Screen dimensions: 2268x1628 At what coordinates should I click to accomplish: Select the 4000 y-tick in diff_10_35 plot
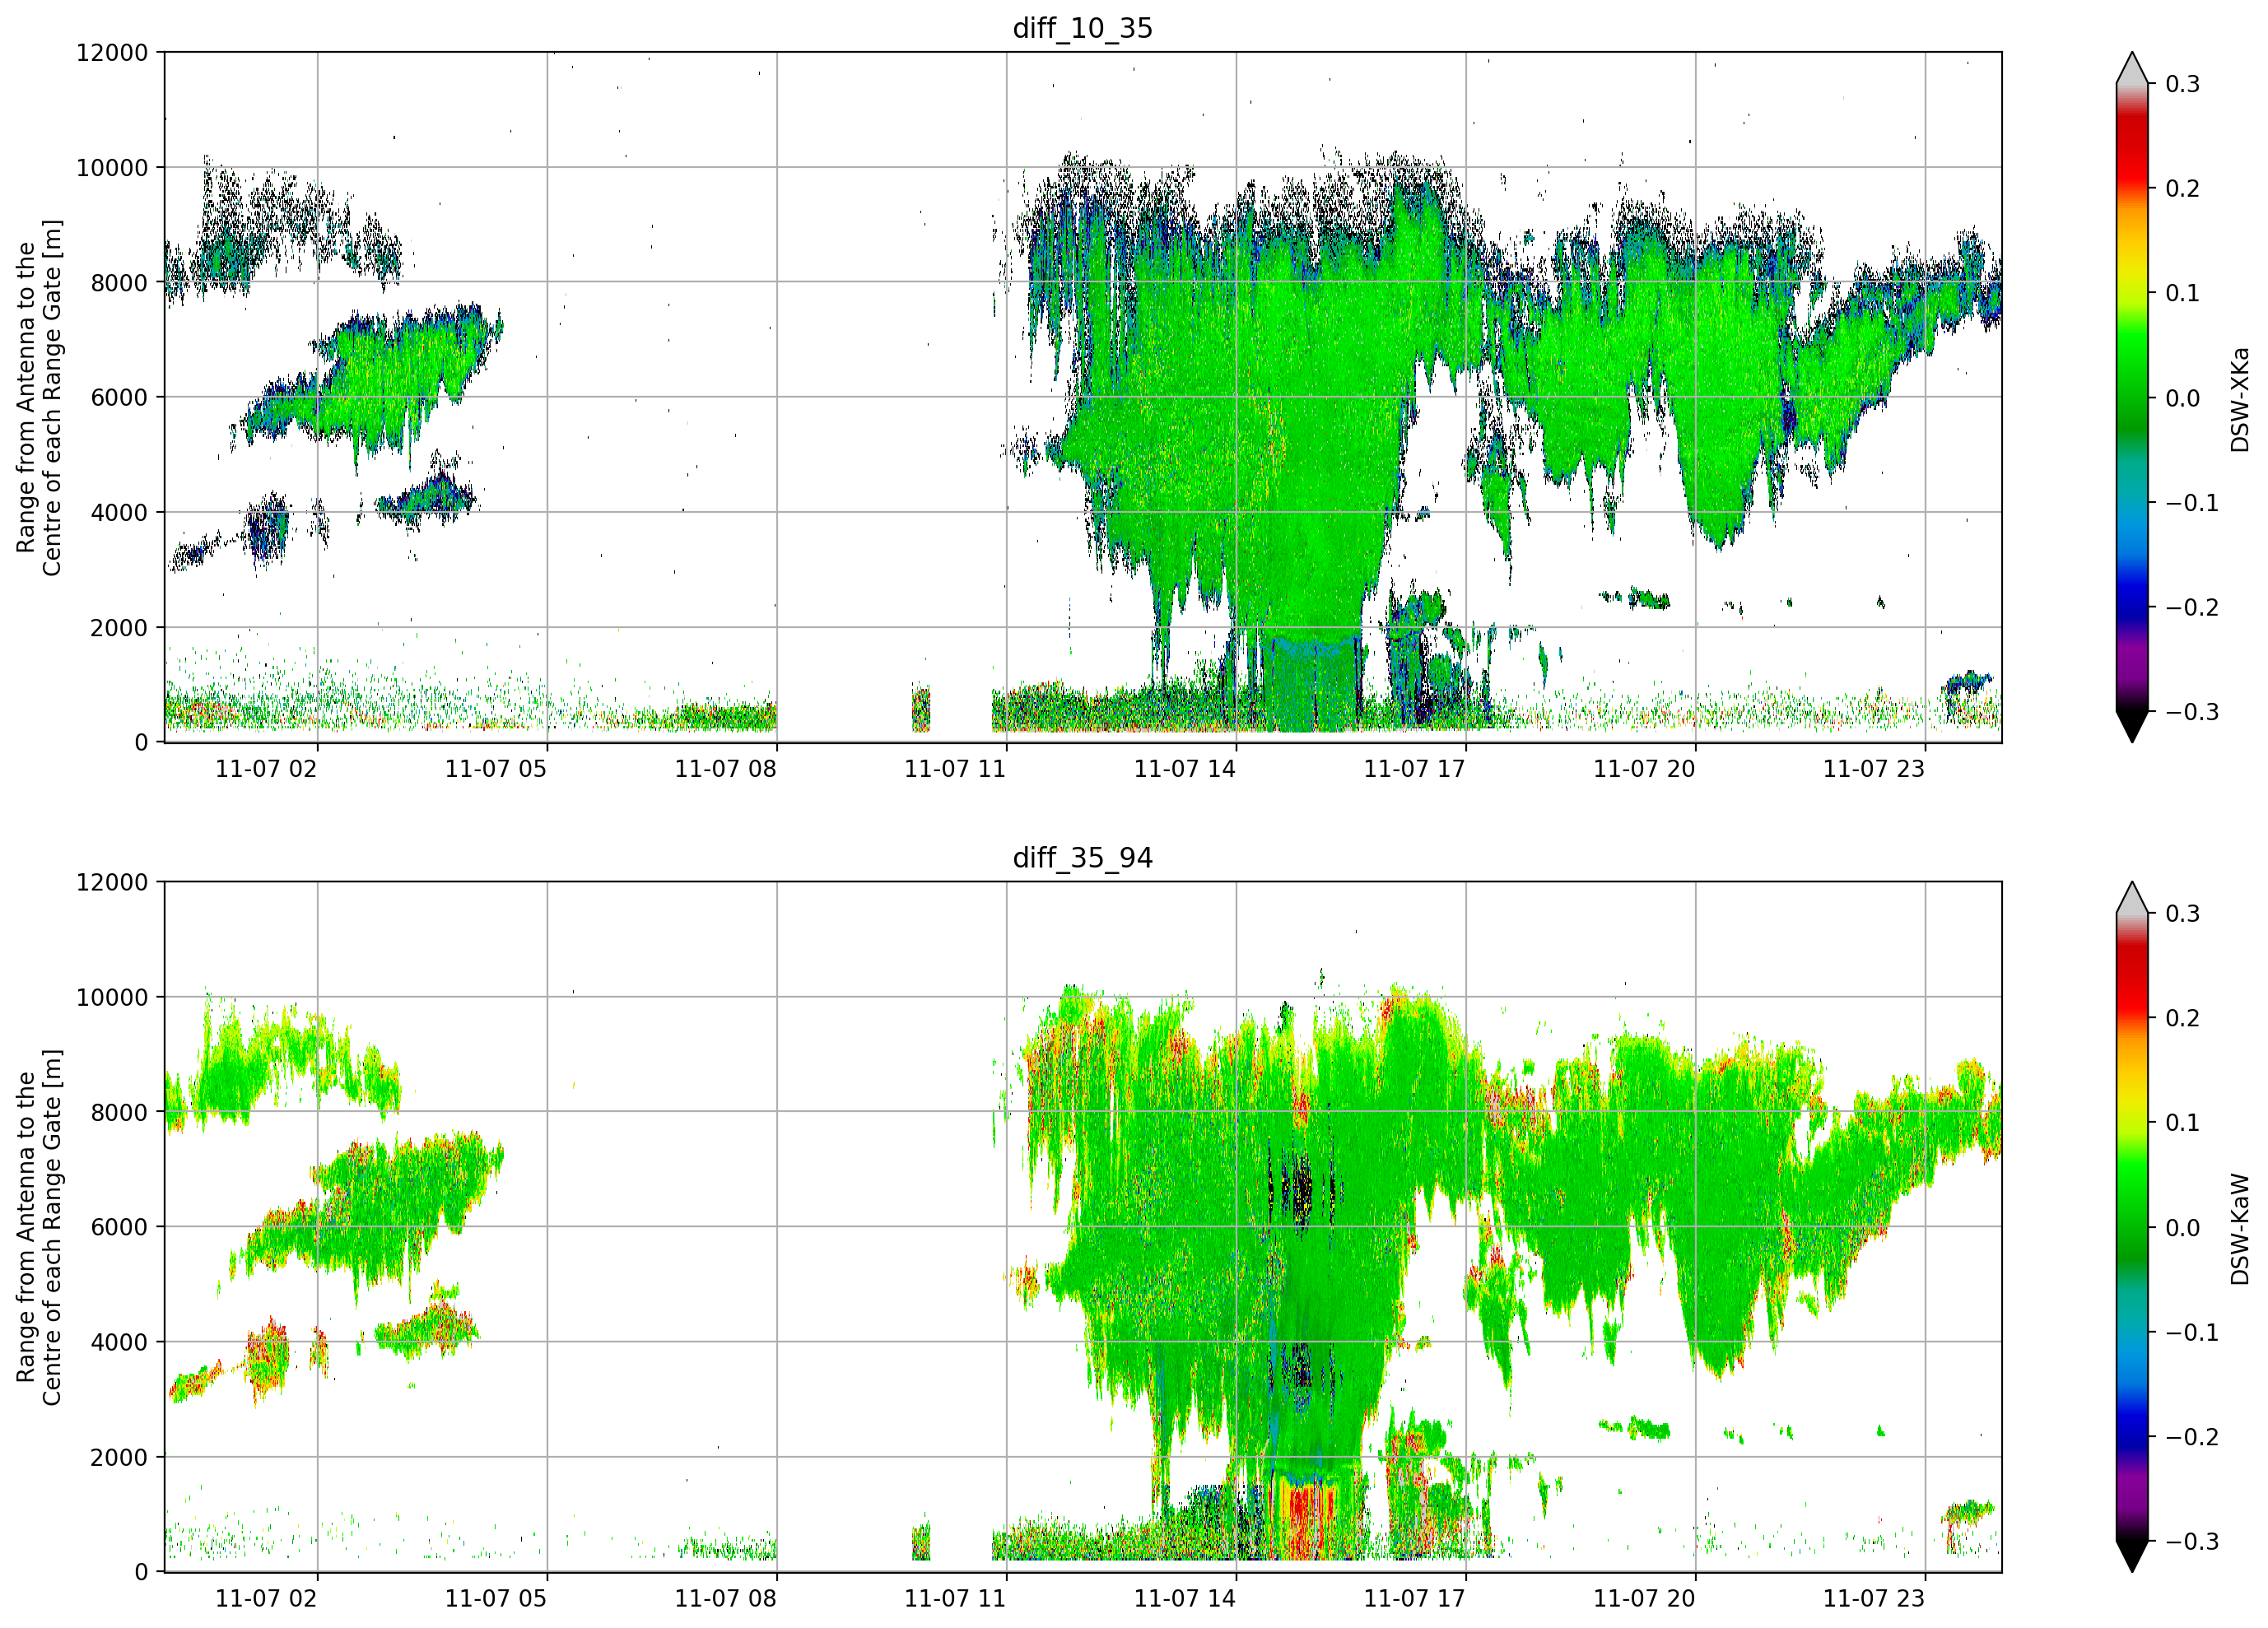[x=119, y=513]
